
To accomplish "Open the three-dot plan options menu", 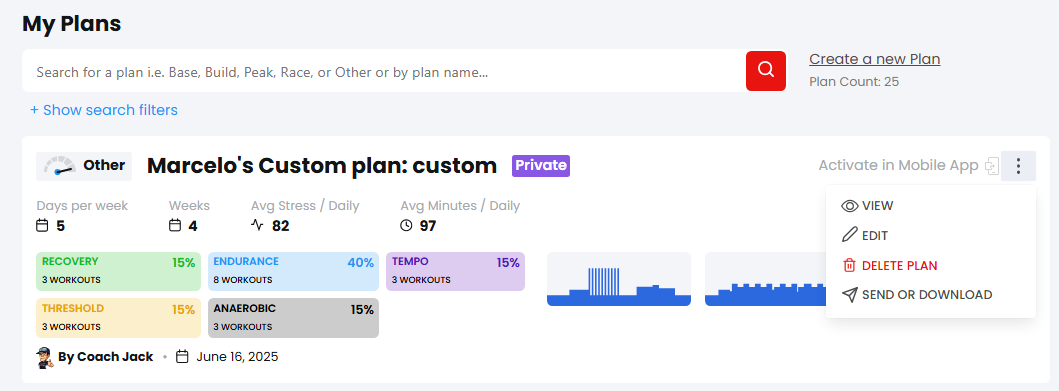I will point(1018,165).
